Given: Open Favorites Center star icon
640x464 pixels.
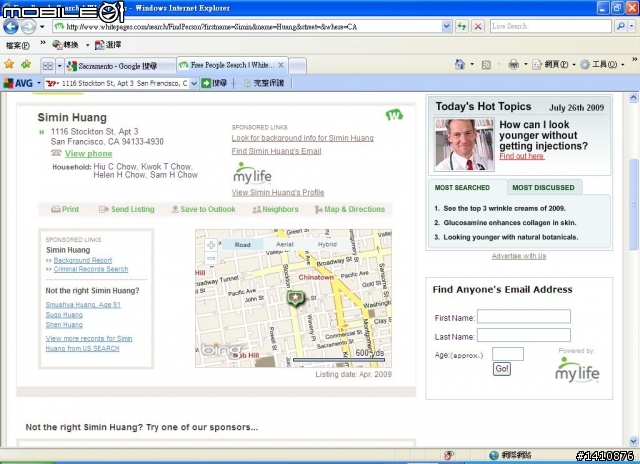Looking at the screenshot, I should pos(9,64).
